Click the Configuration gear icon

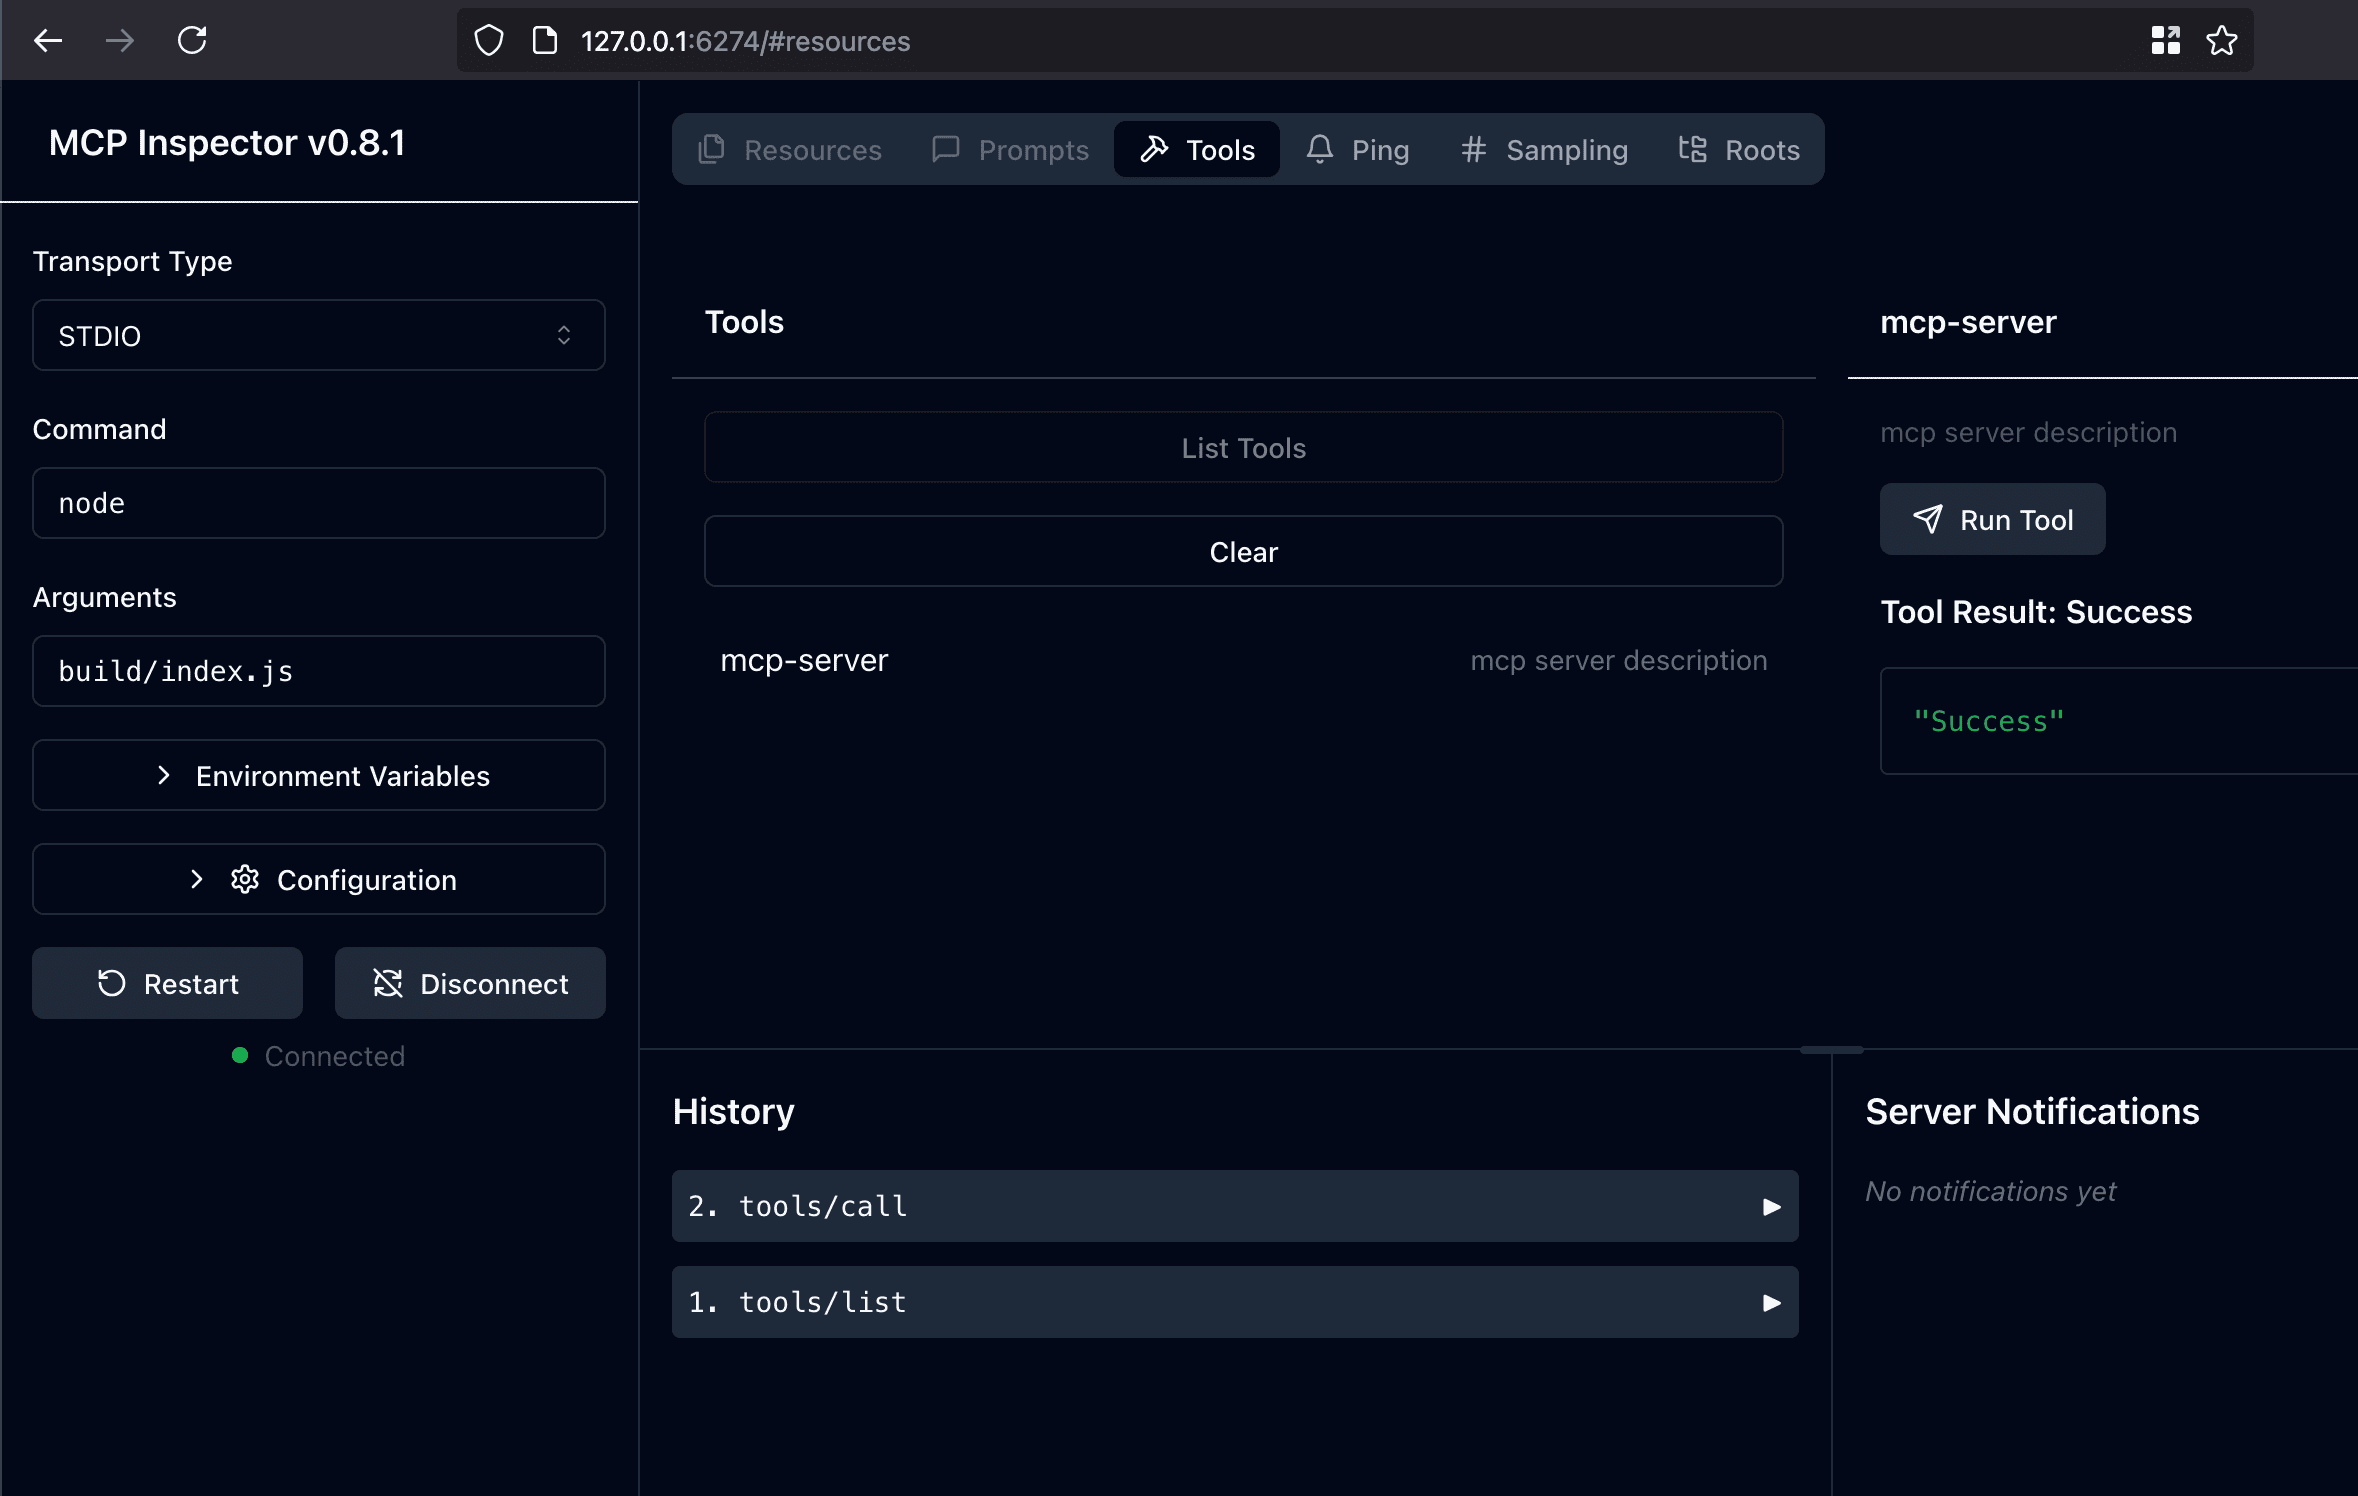click(245, 879)
